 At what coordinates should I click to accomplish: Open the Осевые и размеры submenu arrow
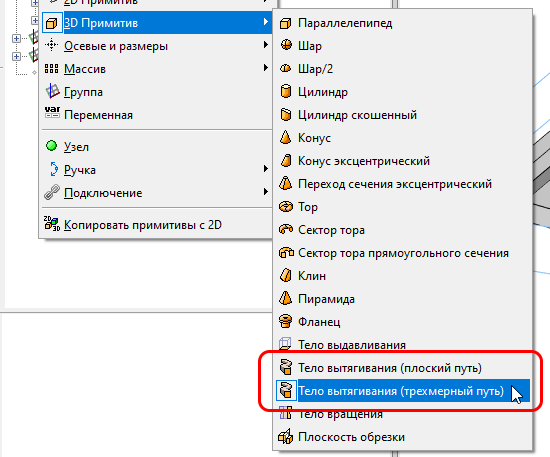(266, 45)
